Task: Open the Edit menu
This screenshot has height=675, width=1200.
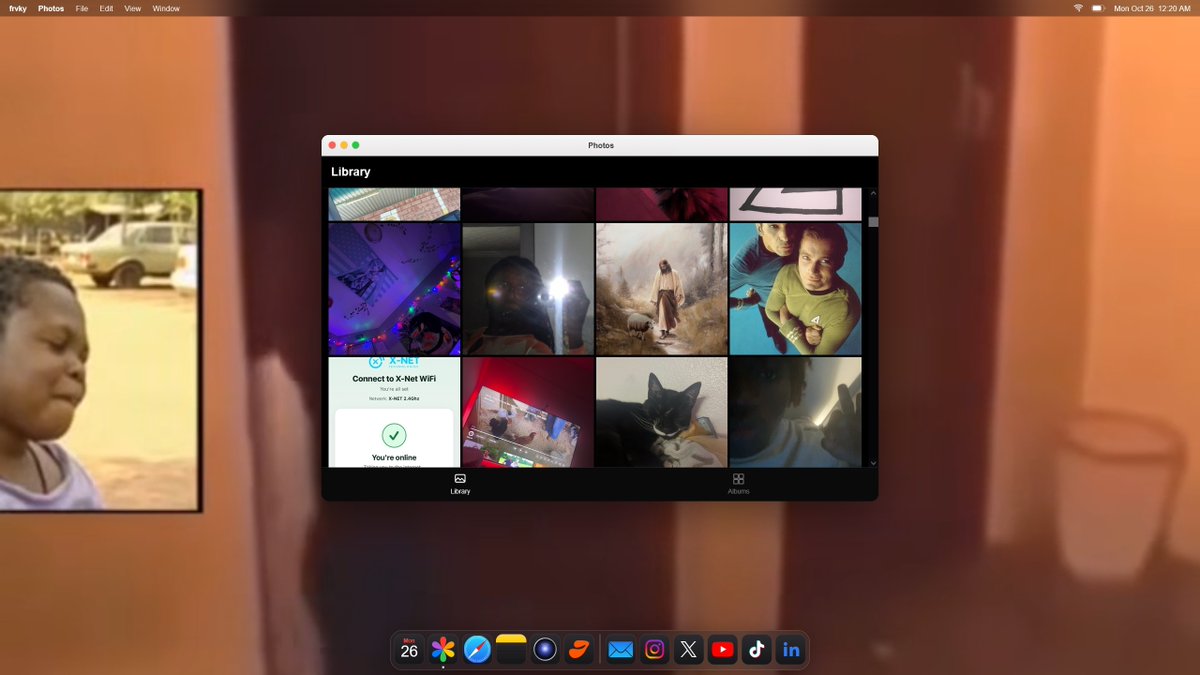Action: tap(106, 8)
